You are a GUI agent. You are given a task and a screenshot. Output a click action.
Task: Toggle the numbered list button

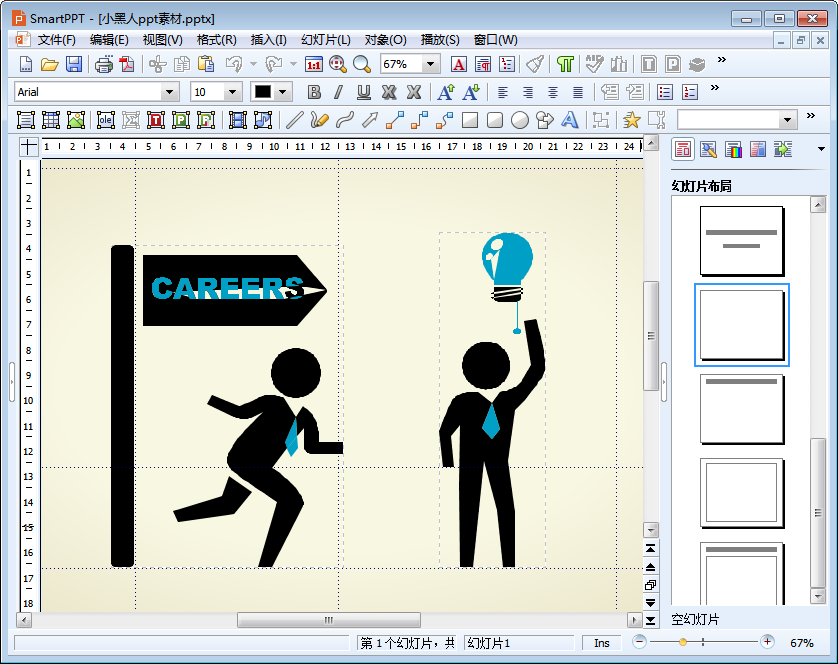(690, 92)
